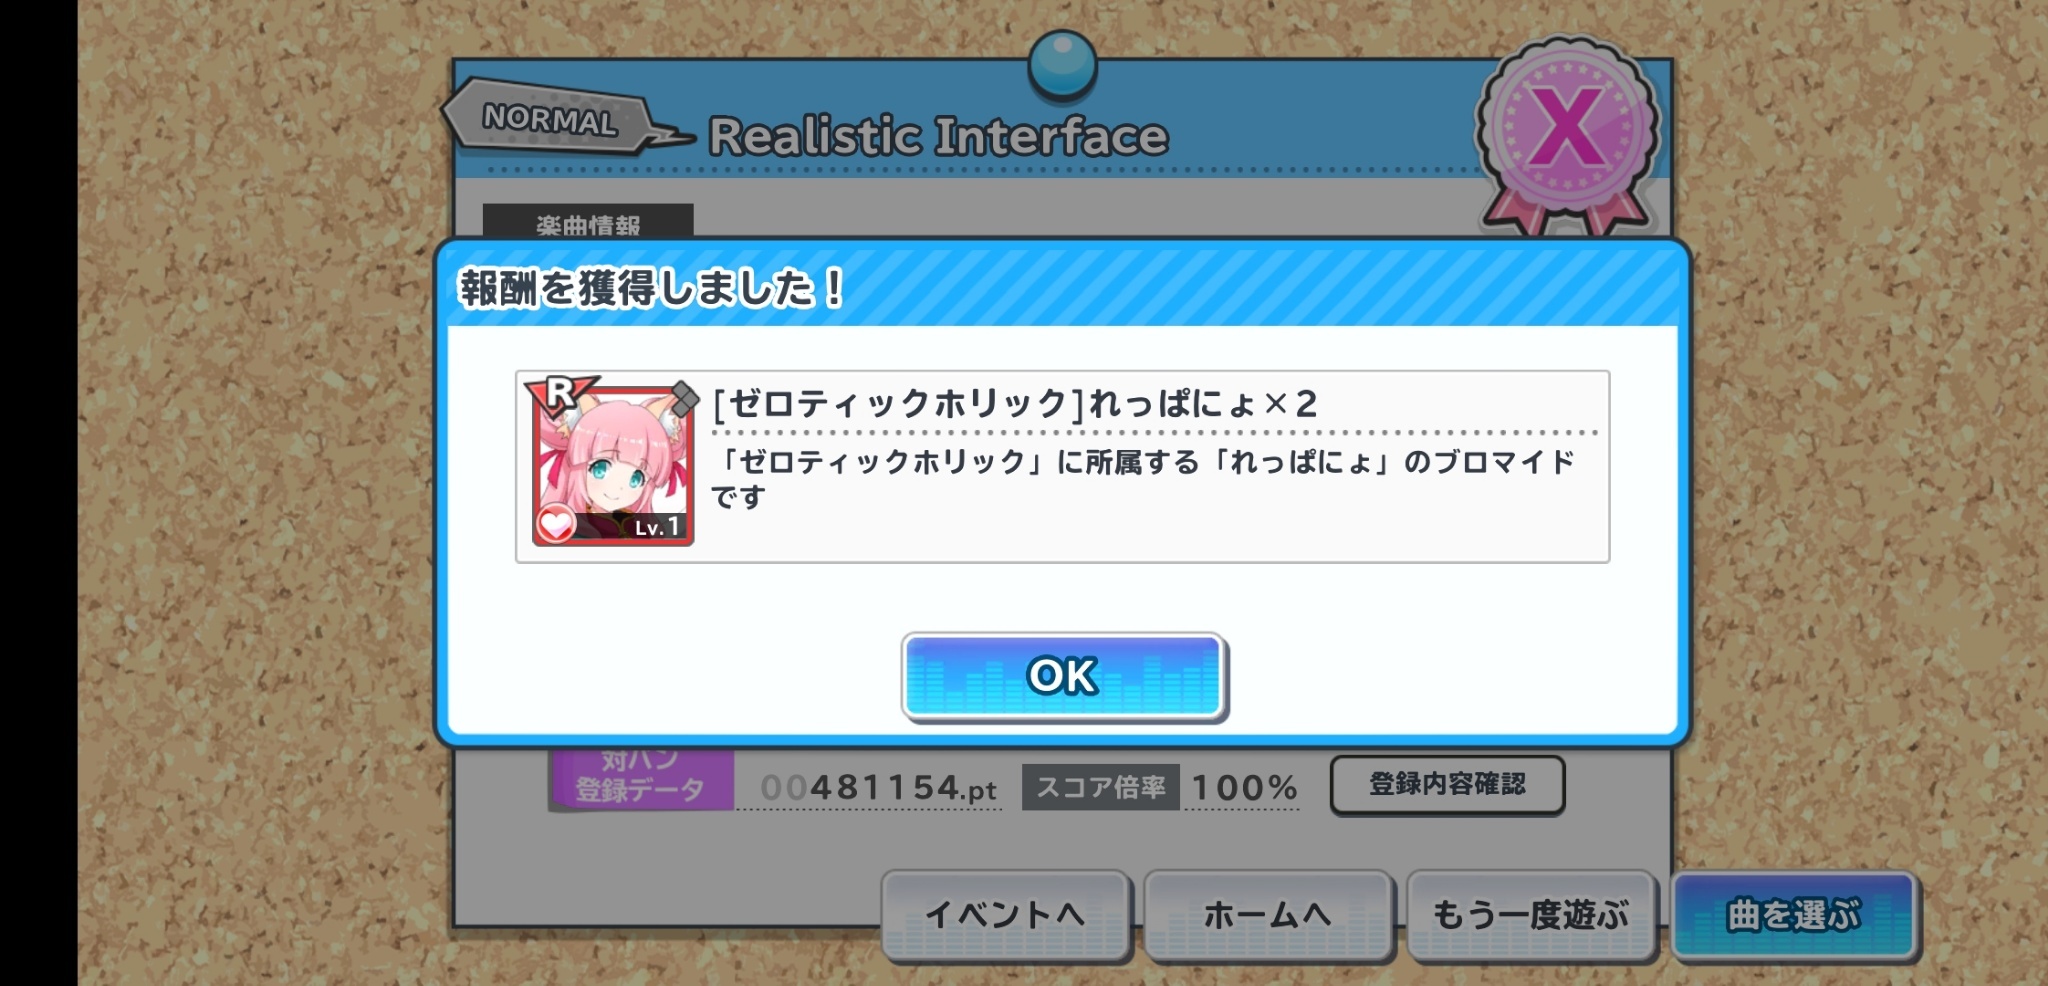The width and height of the screenshot is (2048, 986).
Task: Confirm the reward with the OK button
Action: tap(1063, 676)
